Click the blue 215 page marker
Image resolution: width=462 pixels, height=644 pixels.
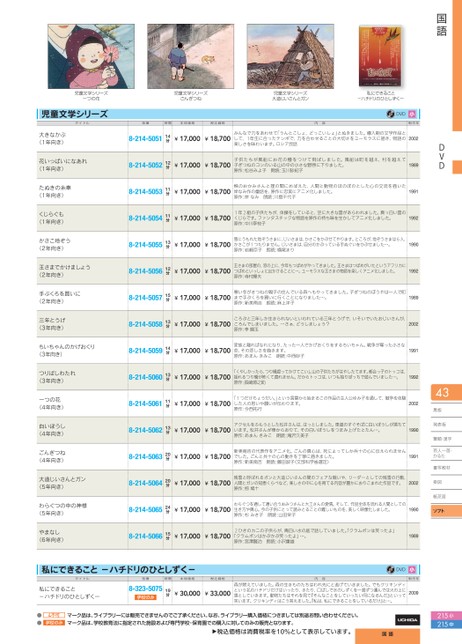click(x=446, y=624)
